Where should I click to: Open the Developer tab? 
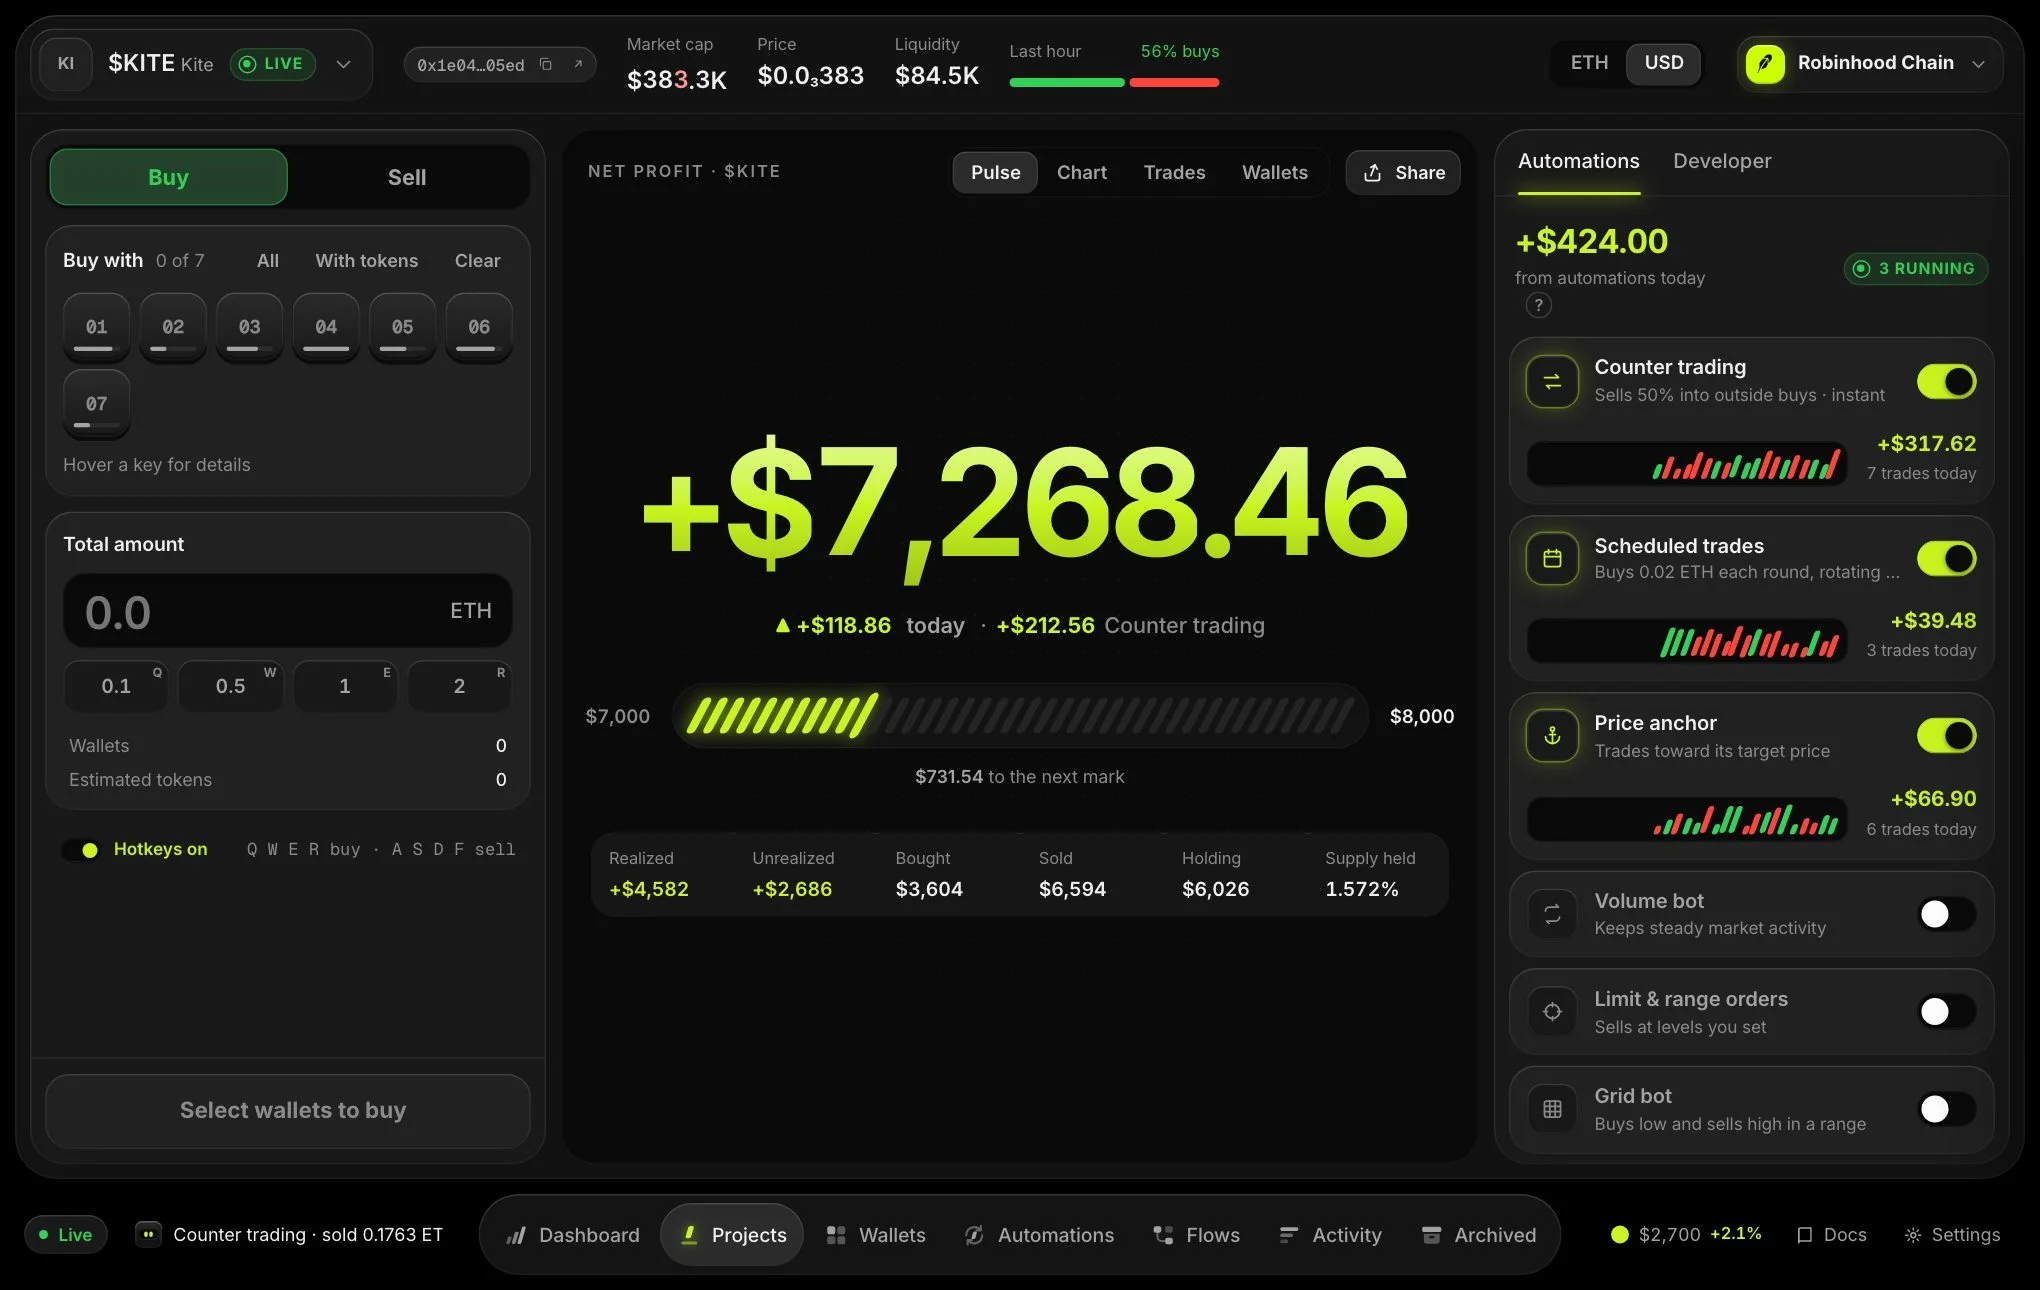click(1721, 161)
